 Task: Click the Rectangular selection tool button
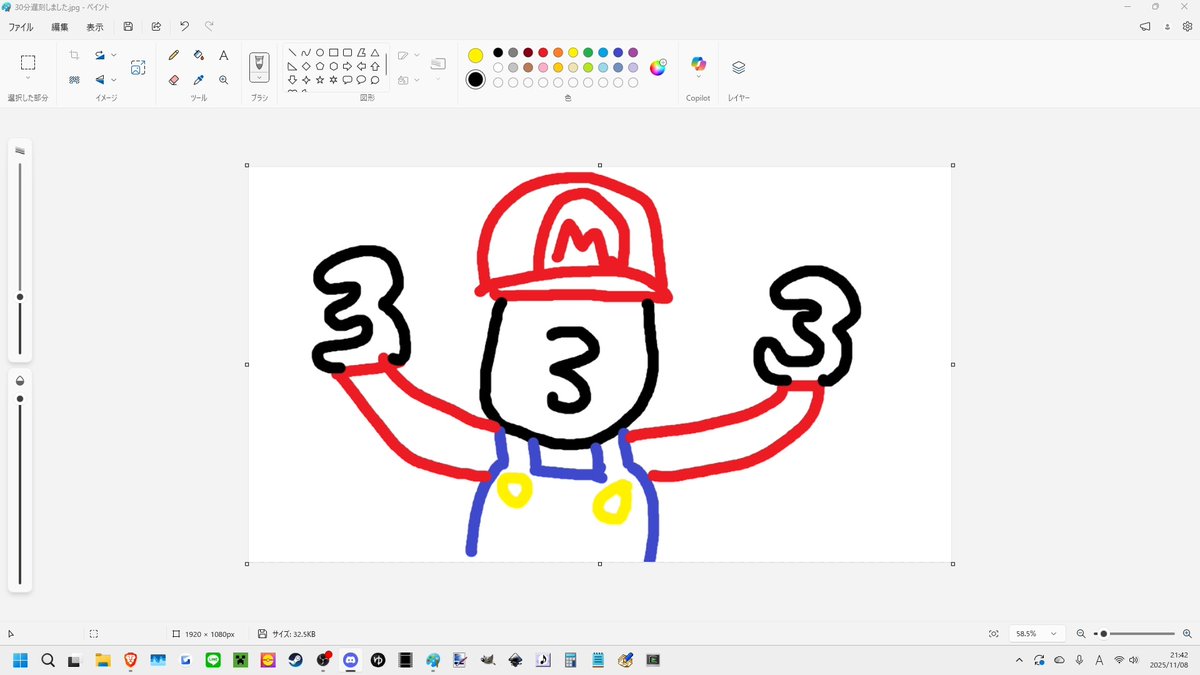(28, 62)
